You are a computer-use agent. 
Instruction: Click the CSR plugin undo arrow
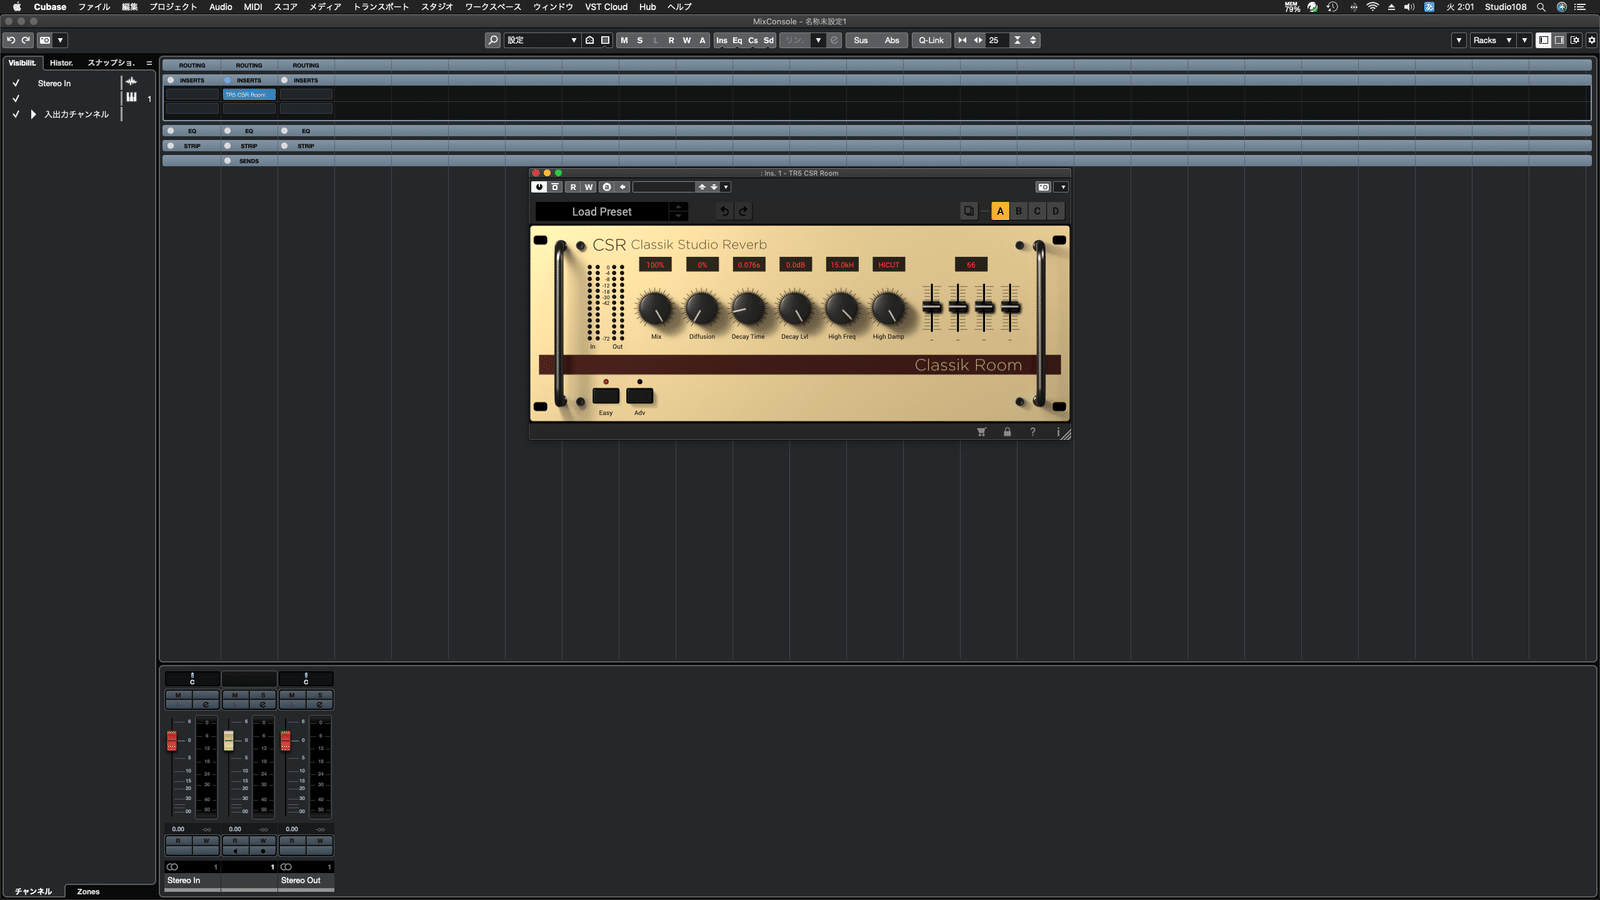(724, 211)
